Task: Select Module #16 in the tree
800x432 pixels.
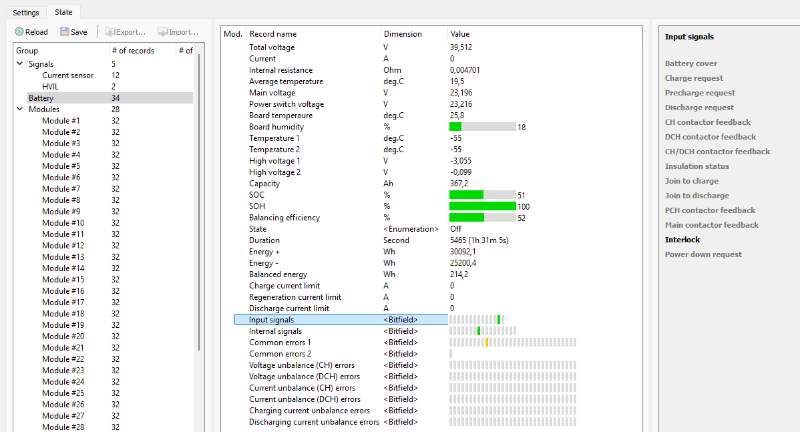Action: (x=63, y=291)
